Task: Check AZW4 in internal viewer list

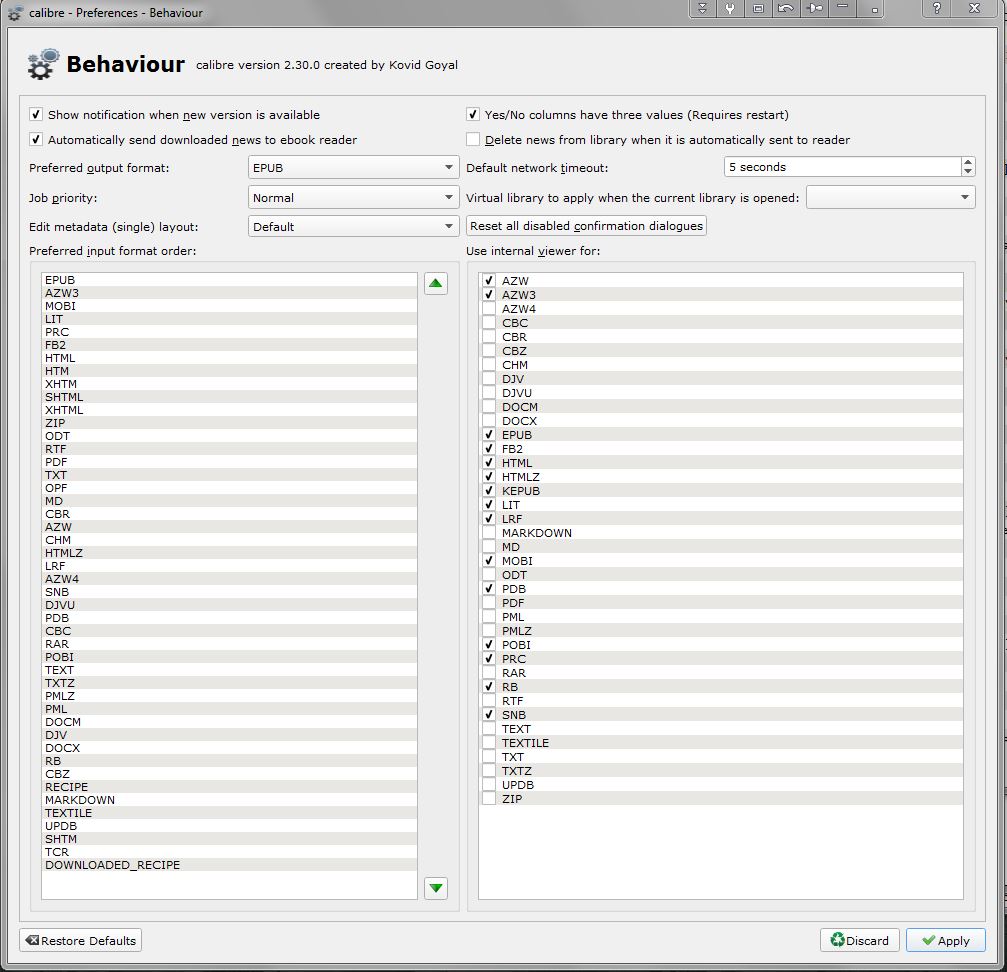Action: point(489,309)
